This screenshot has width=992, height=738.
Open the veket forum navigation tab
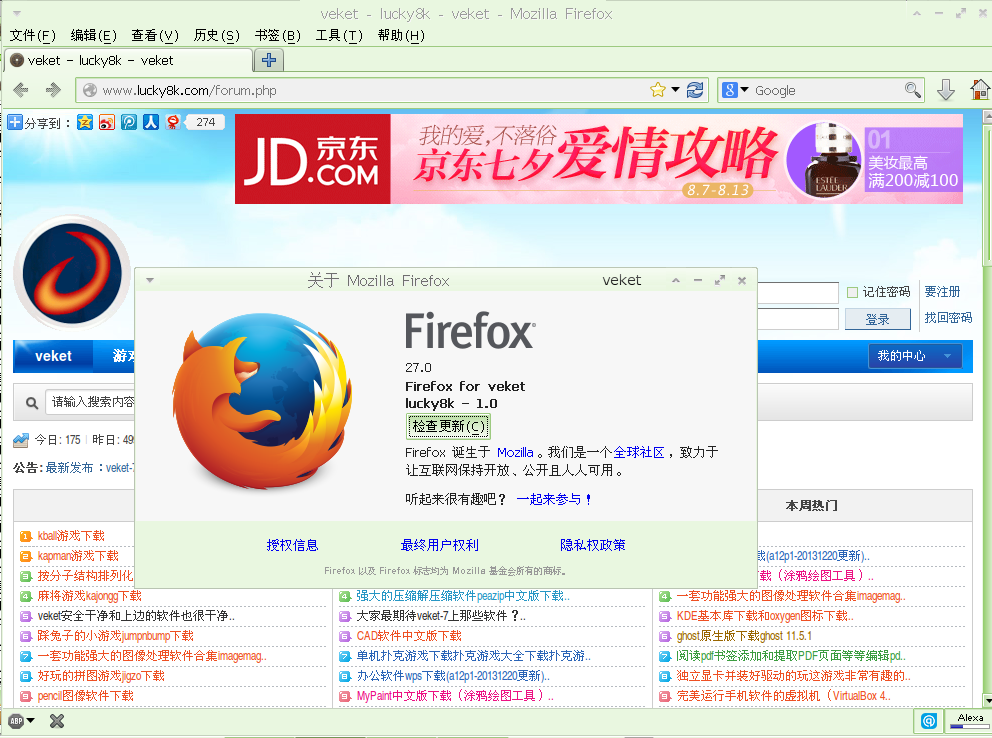(x=53, y=356)
